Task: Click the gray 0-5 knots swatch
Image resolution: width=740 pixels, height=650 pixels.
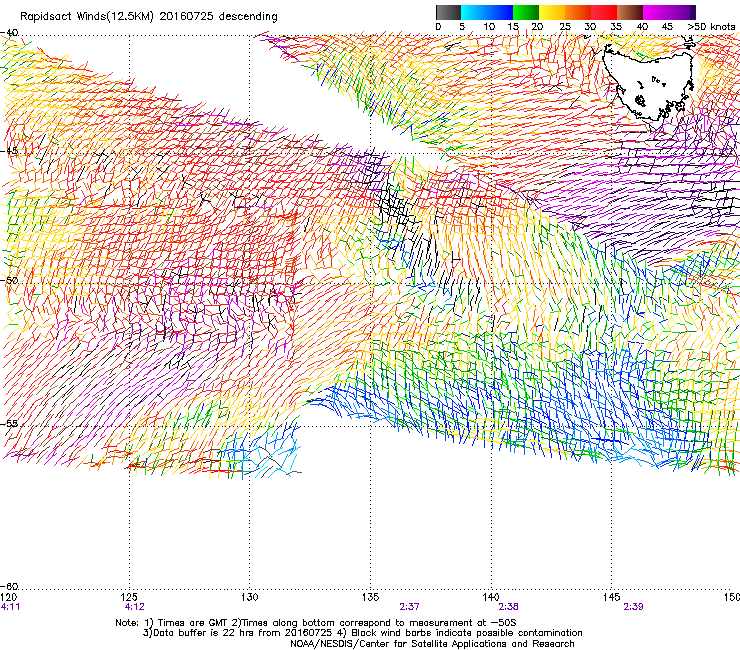Action: 448,12
